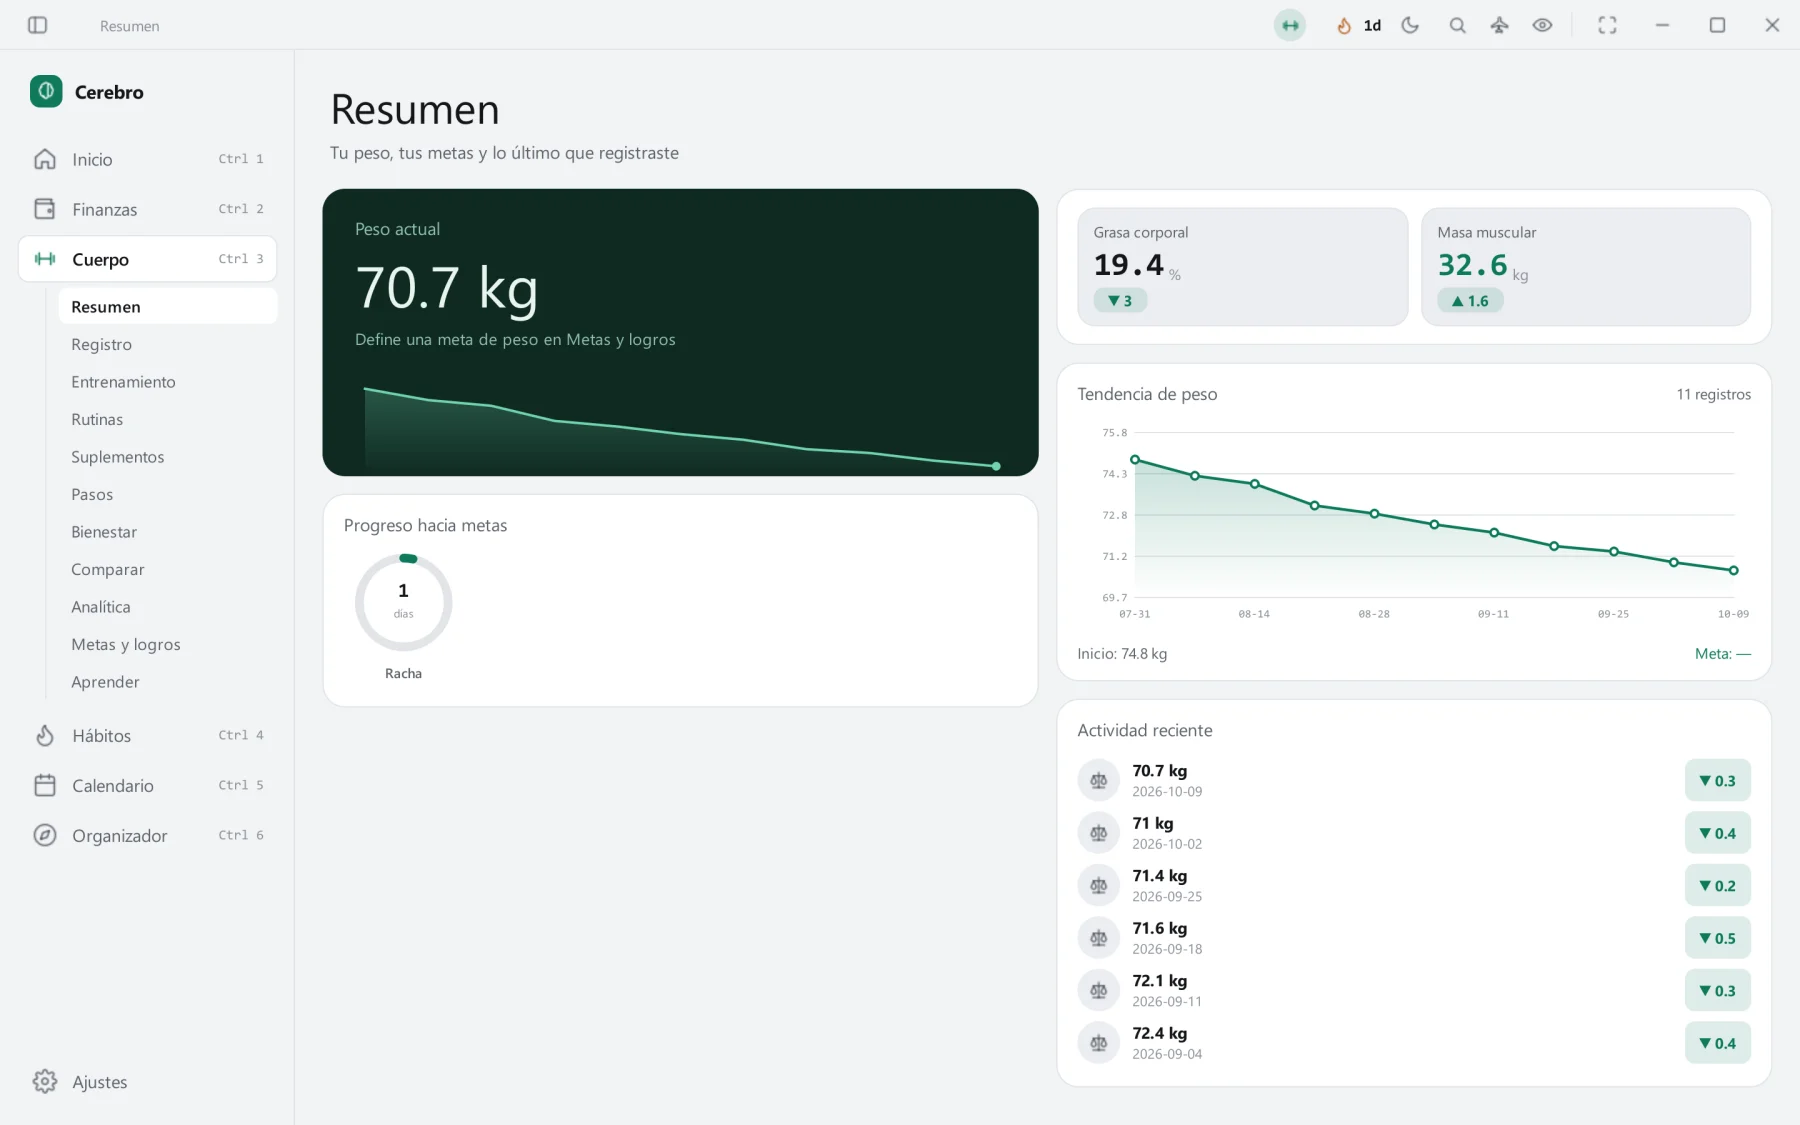
Task: Click the Hábitos flame icon
Action: 45,735
